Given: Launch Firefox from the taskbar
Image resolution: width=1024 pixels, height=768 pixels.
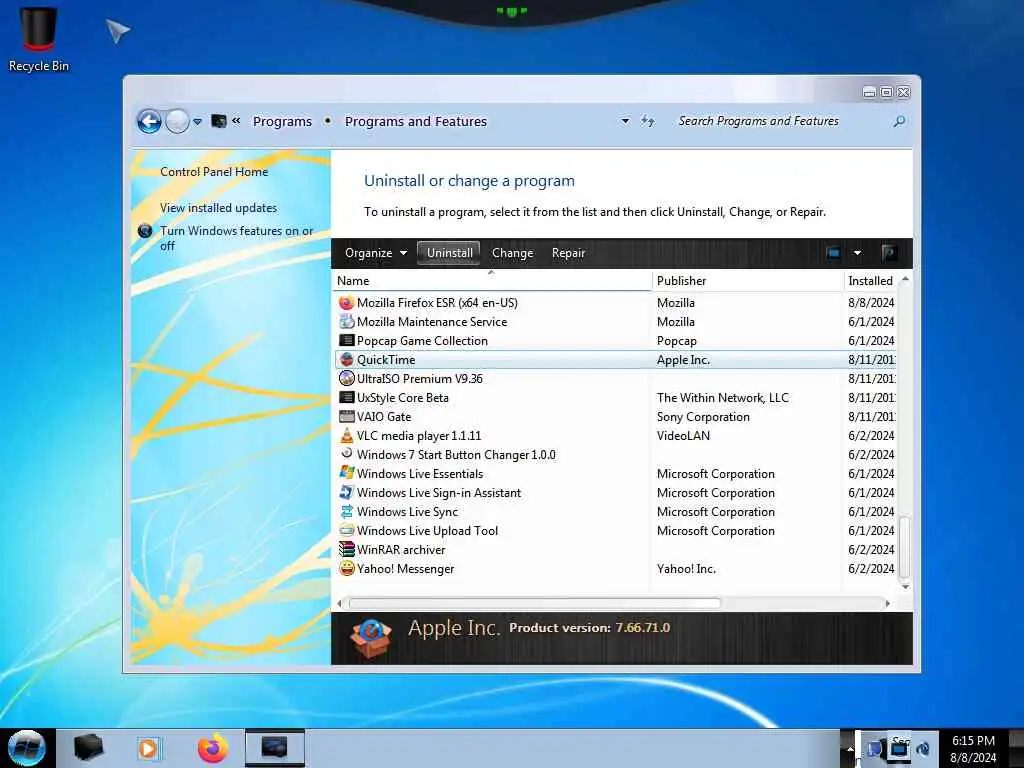Looking at the screenshot, I should pyautogui.click(x=213, y=748).
